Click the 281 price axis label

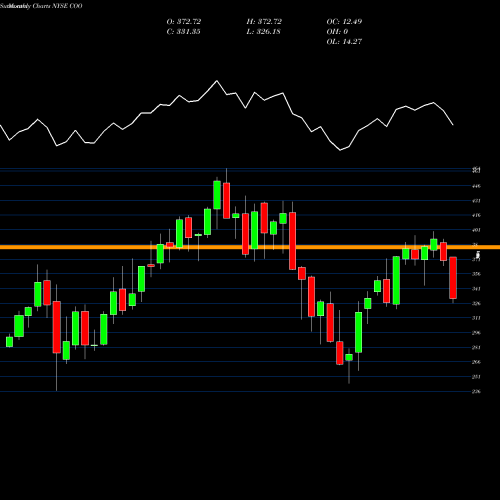click(476, 347)
